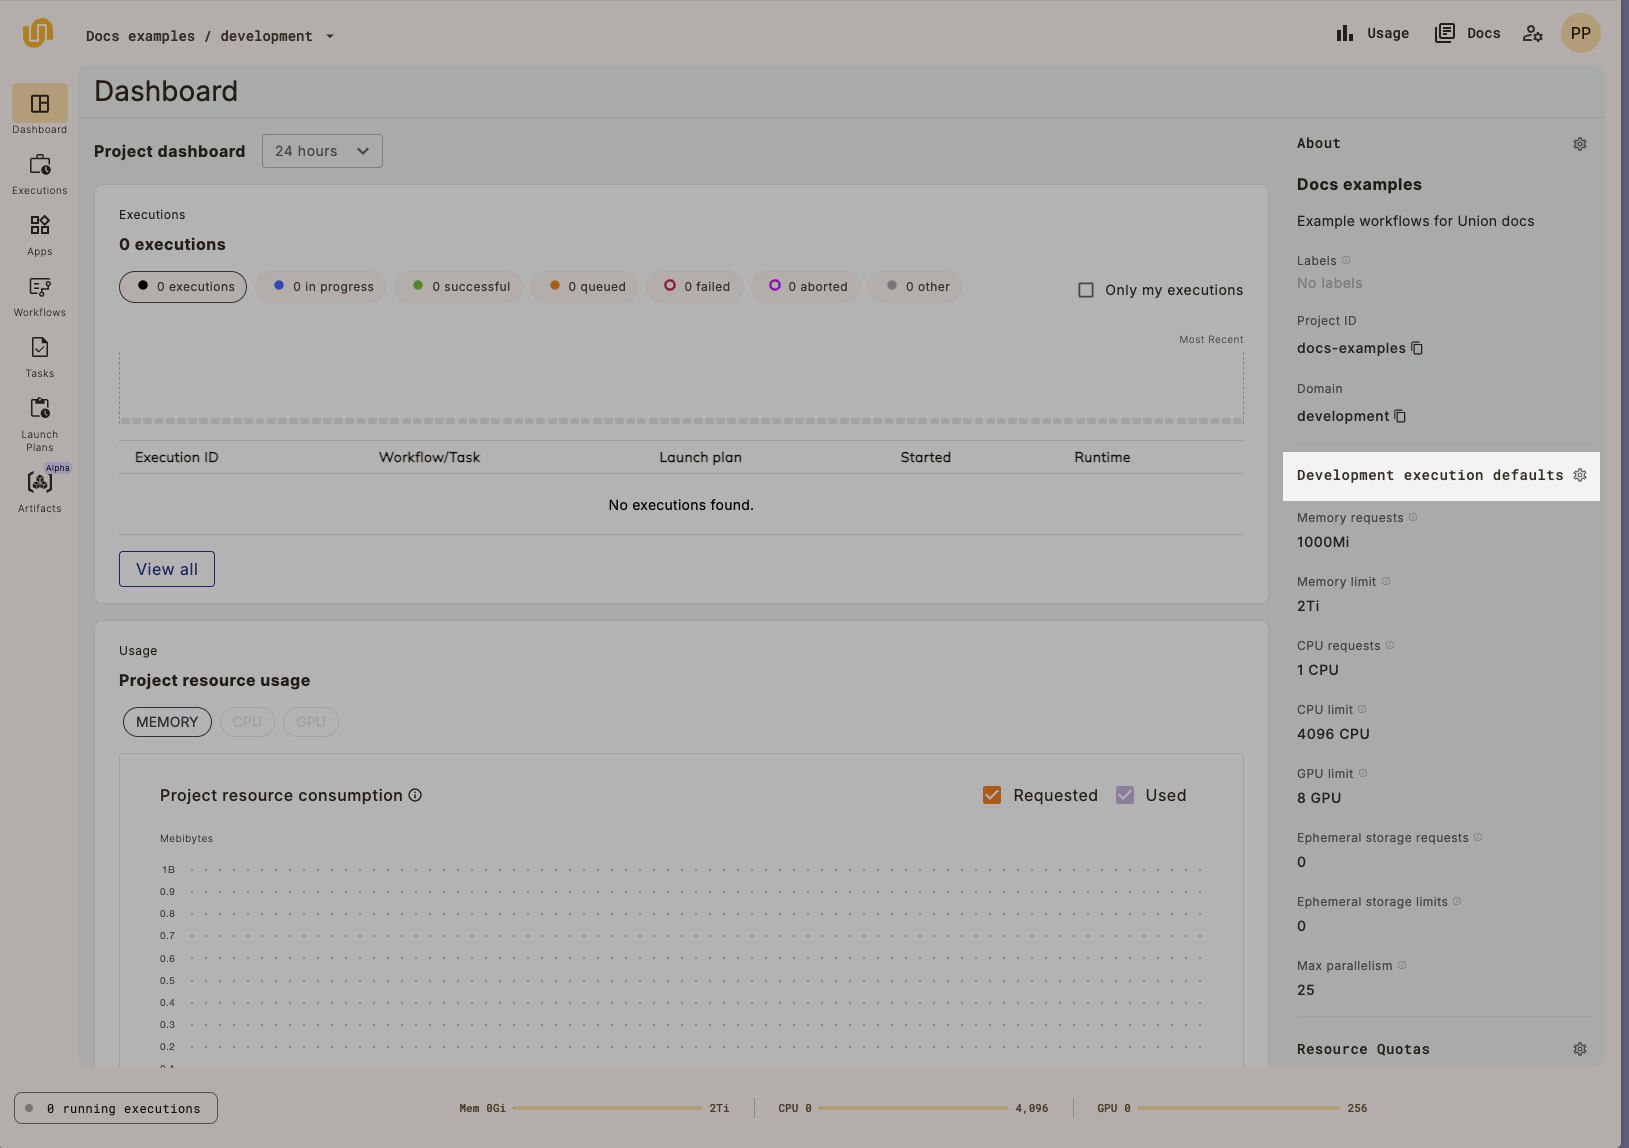Expand the project and domain switcher dropdown
The image size is (1629, 1148).
pos(330,37)
